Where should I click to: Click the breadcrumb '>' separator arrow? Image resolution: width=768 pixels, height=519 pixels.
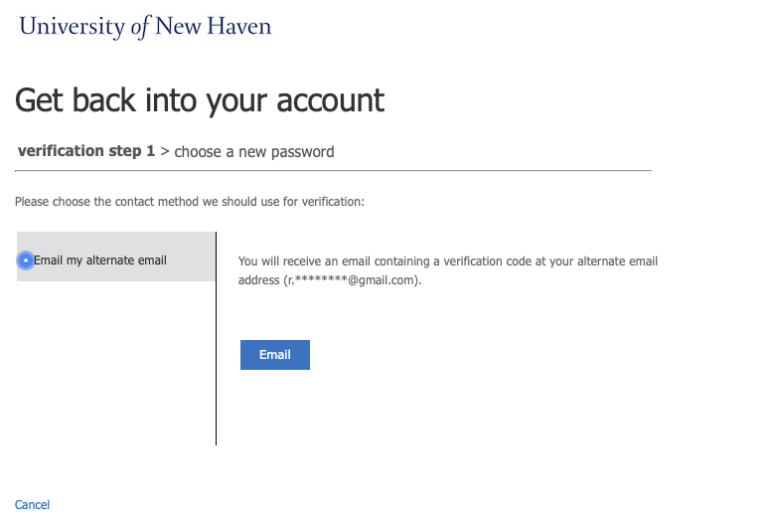click(x=165, y=151)
